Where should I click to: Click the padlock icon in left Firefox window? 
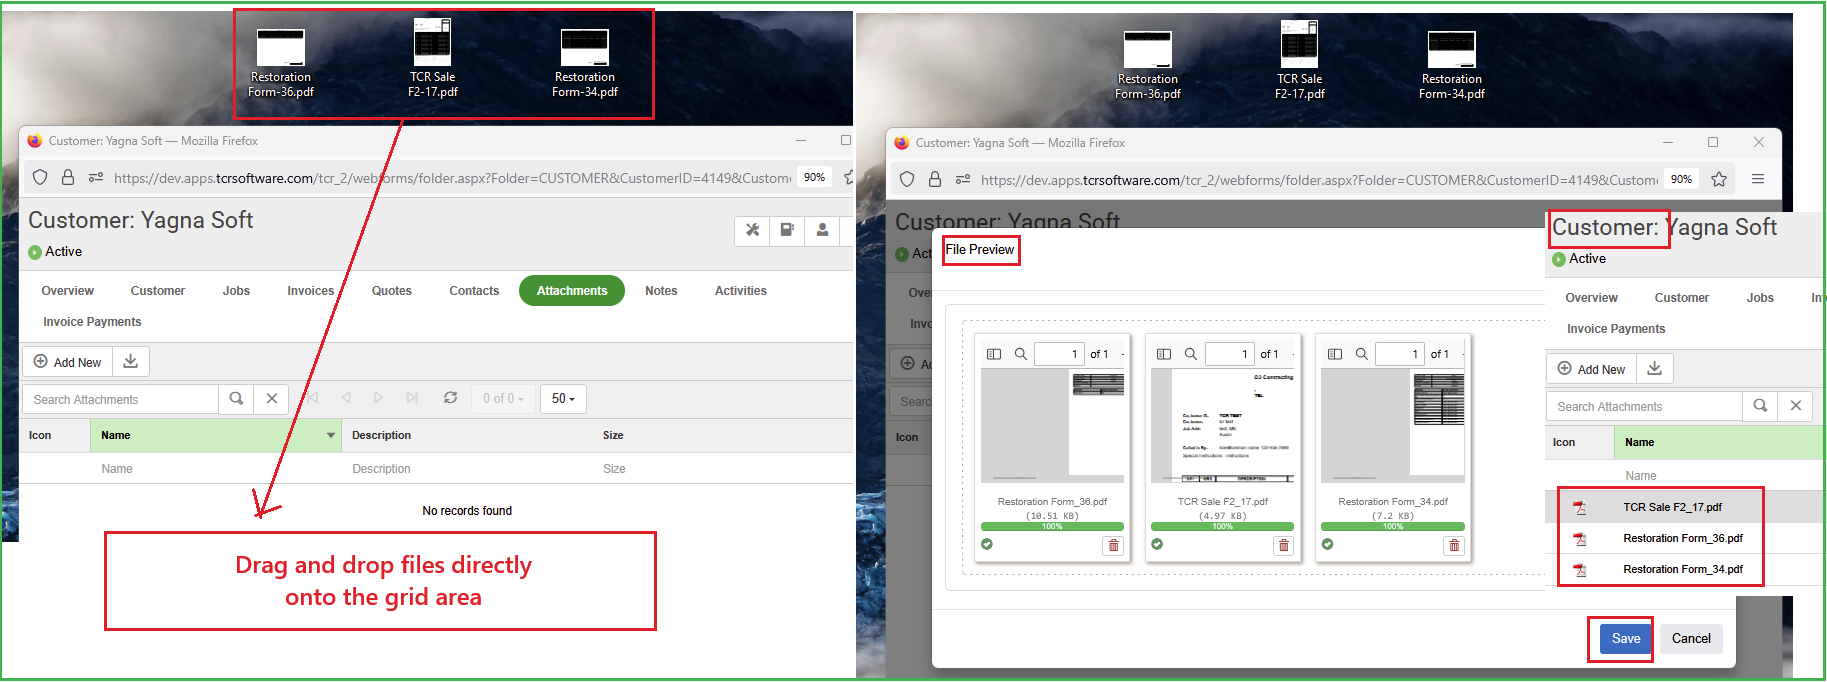click(68, 177)
